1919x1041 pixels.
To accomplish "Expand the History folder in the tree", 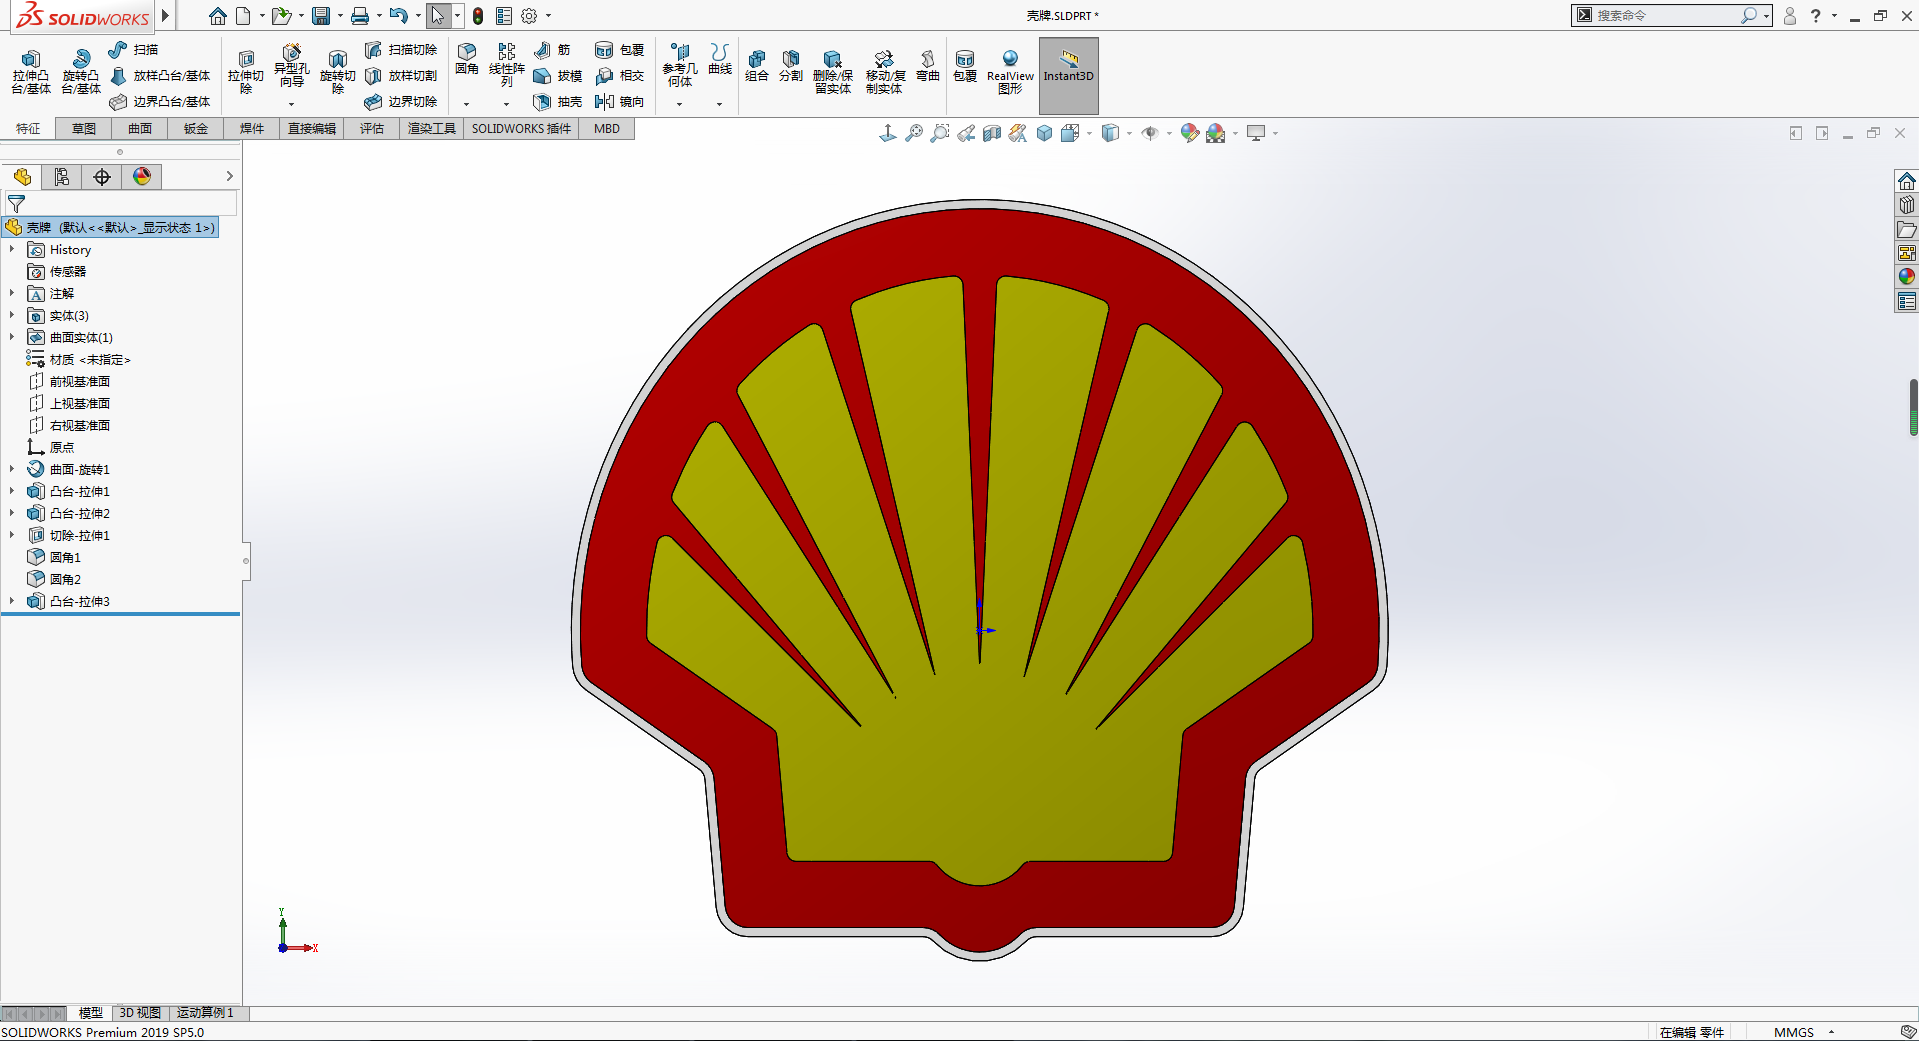I will 12,249.
